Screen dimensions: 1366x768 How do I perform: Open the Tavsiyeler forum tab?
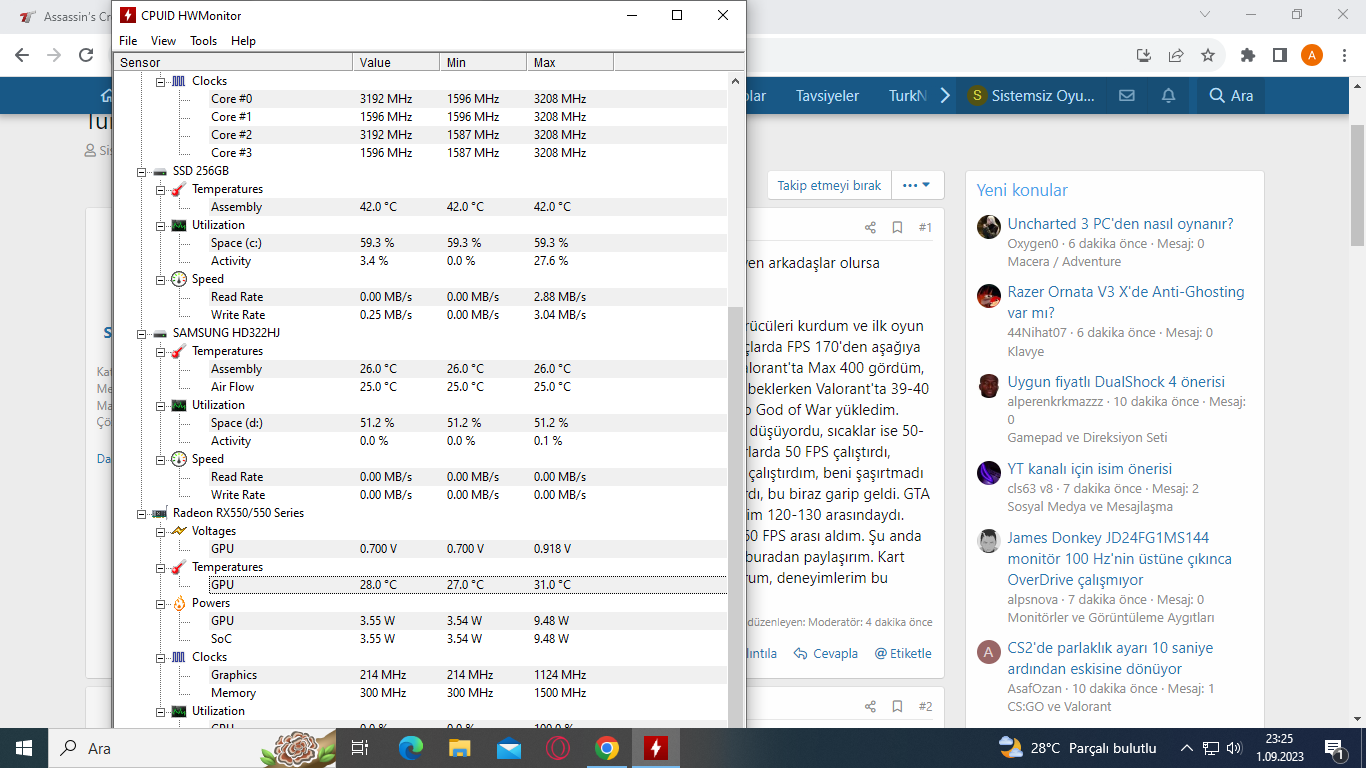[827, 96]
